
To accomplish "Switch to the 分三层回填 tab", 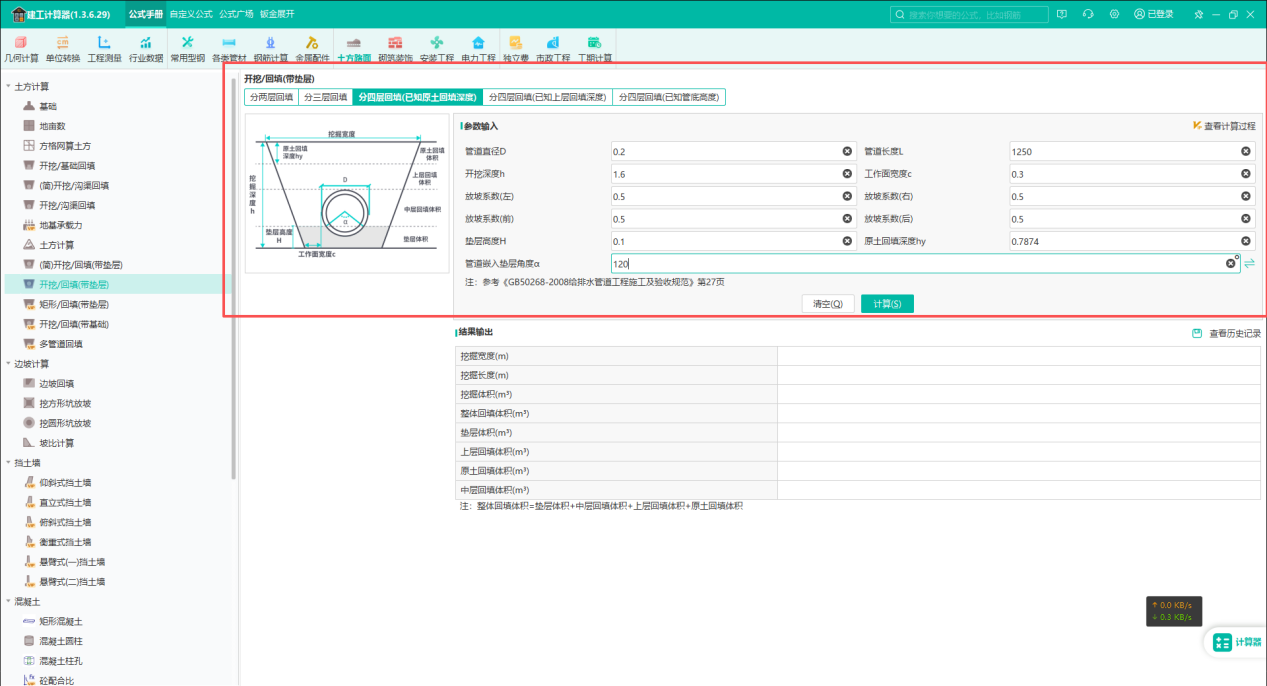I will [325, 97].
